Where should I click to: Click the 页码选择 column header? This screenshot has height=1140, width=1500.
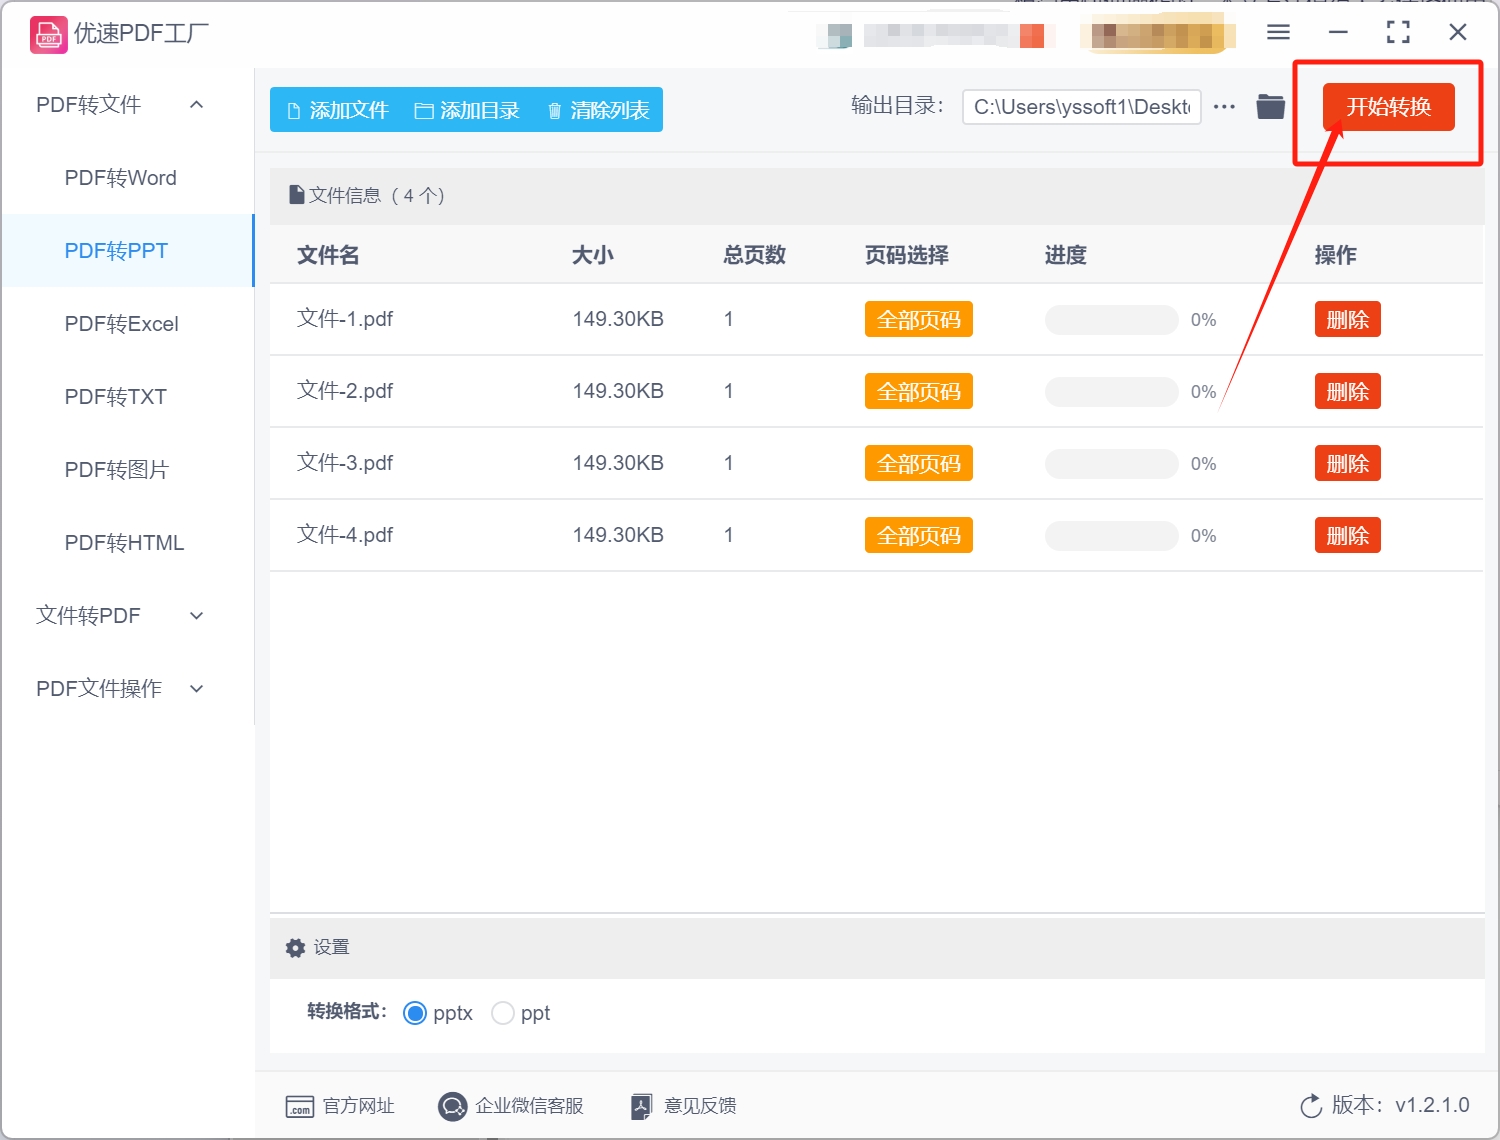click(x=907, y=255)
